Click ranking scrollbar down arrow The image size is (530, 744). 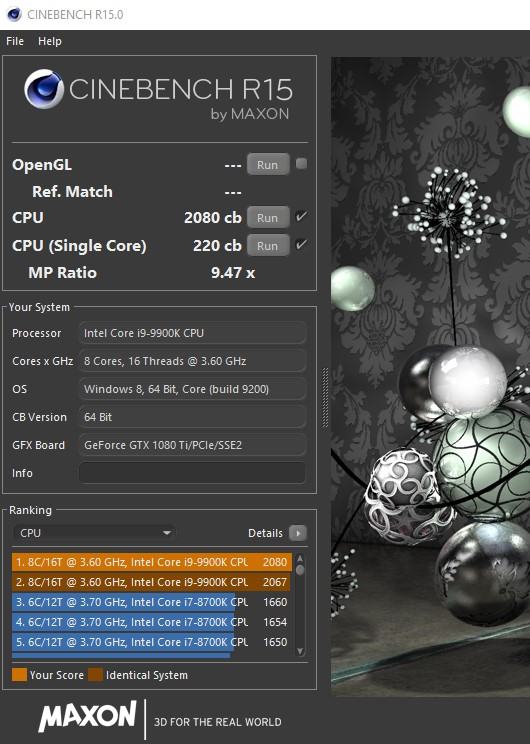pyautogui.click(x=300, y=651)
